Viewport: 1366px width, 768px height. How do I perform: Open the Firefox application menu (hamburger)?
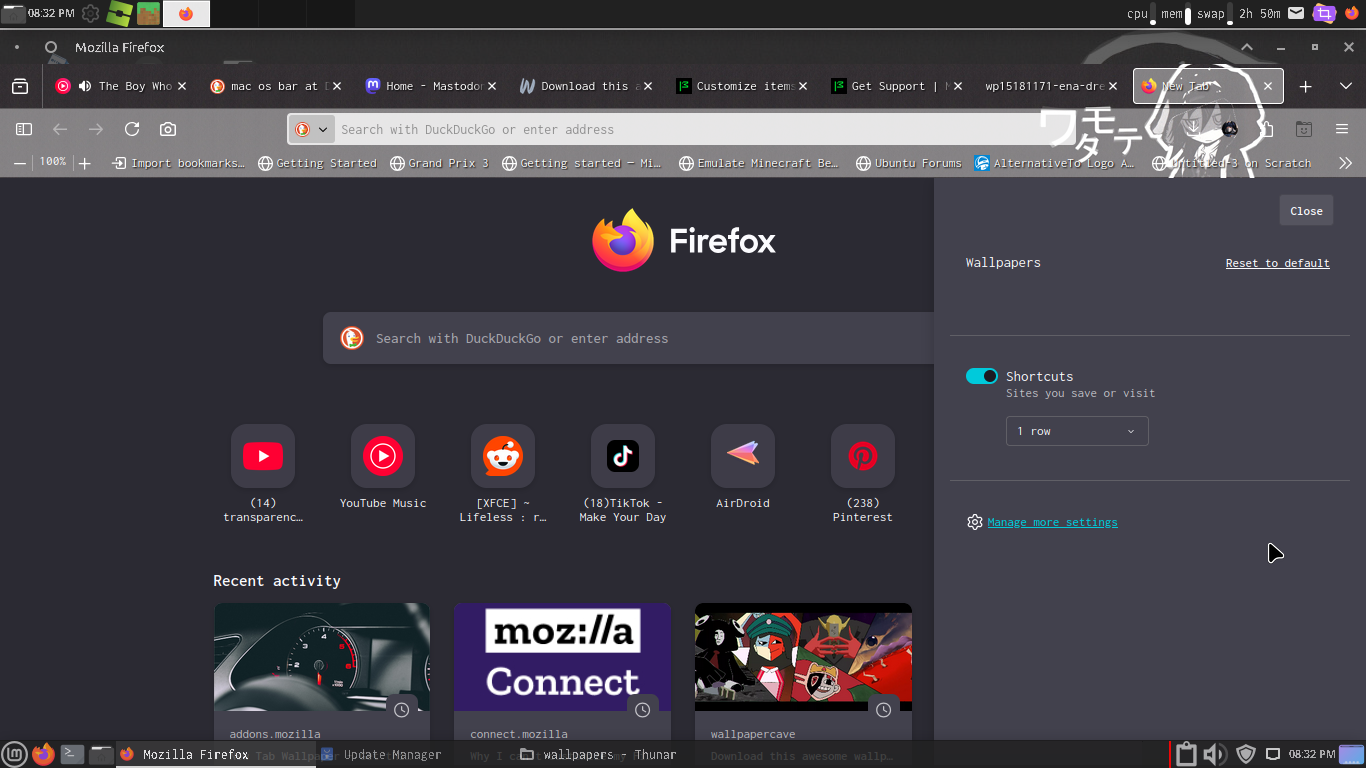(1342, 129)
